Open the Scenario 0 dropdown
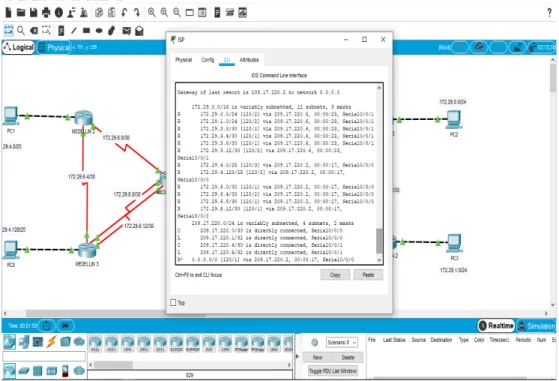Screen dimensions: 559x381 click(342, 342)
